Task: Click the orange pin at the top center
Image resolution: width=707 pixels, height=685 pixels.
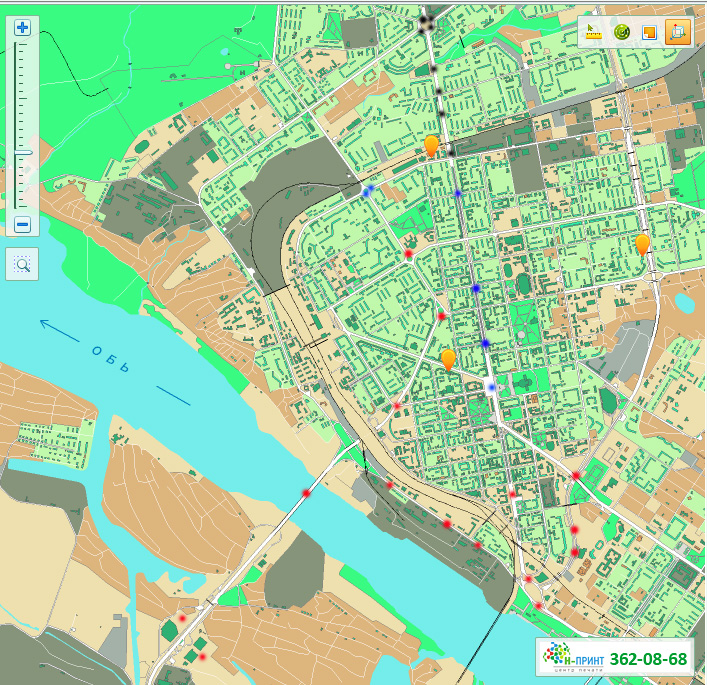Action: click(x=431, y=146)
